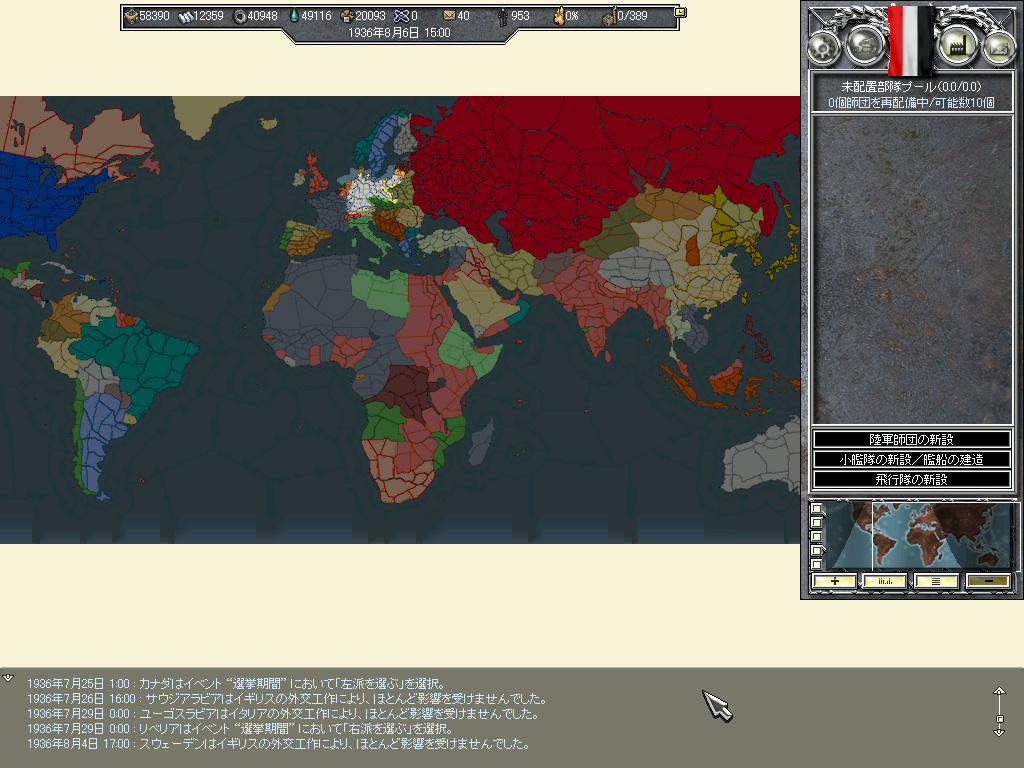This screenshot has width=1024, height=768.
Task: Click the metal icon beside 12359
Action: point(185,16)
